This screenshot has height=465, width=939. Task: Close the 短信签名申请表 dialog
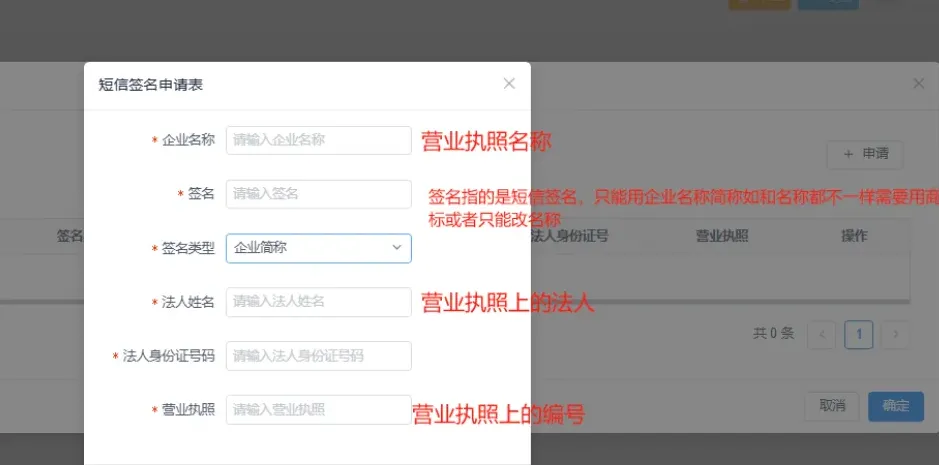[509, 84]
